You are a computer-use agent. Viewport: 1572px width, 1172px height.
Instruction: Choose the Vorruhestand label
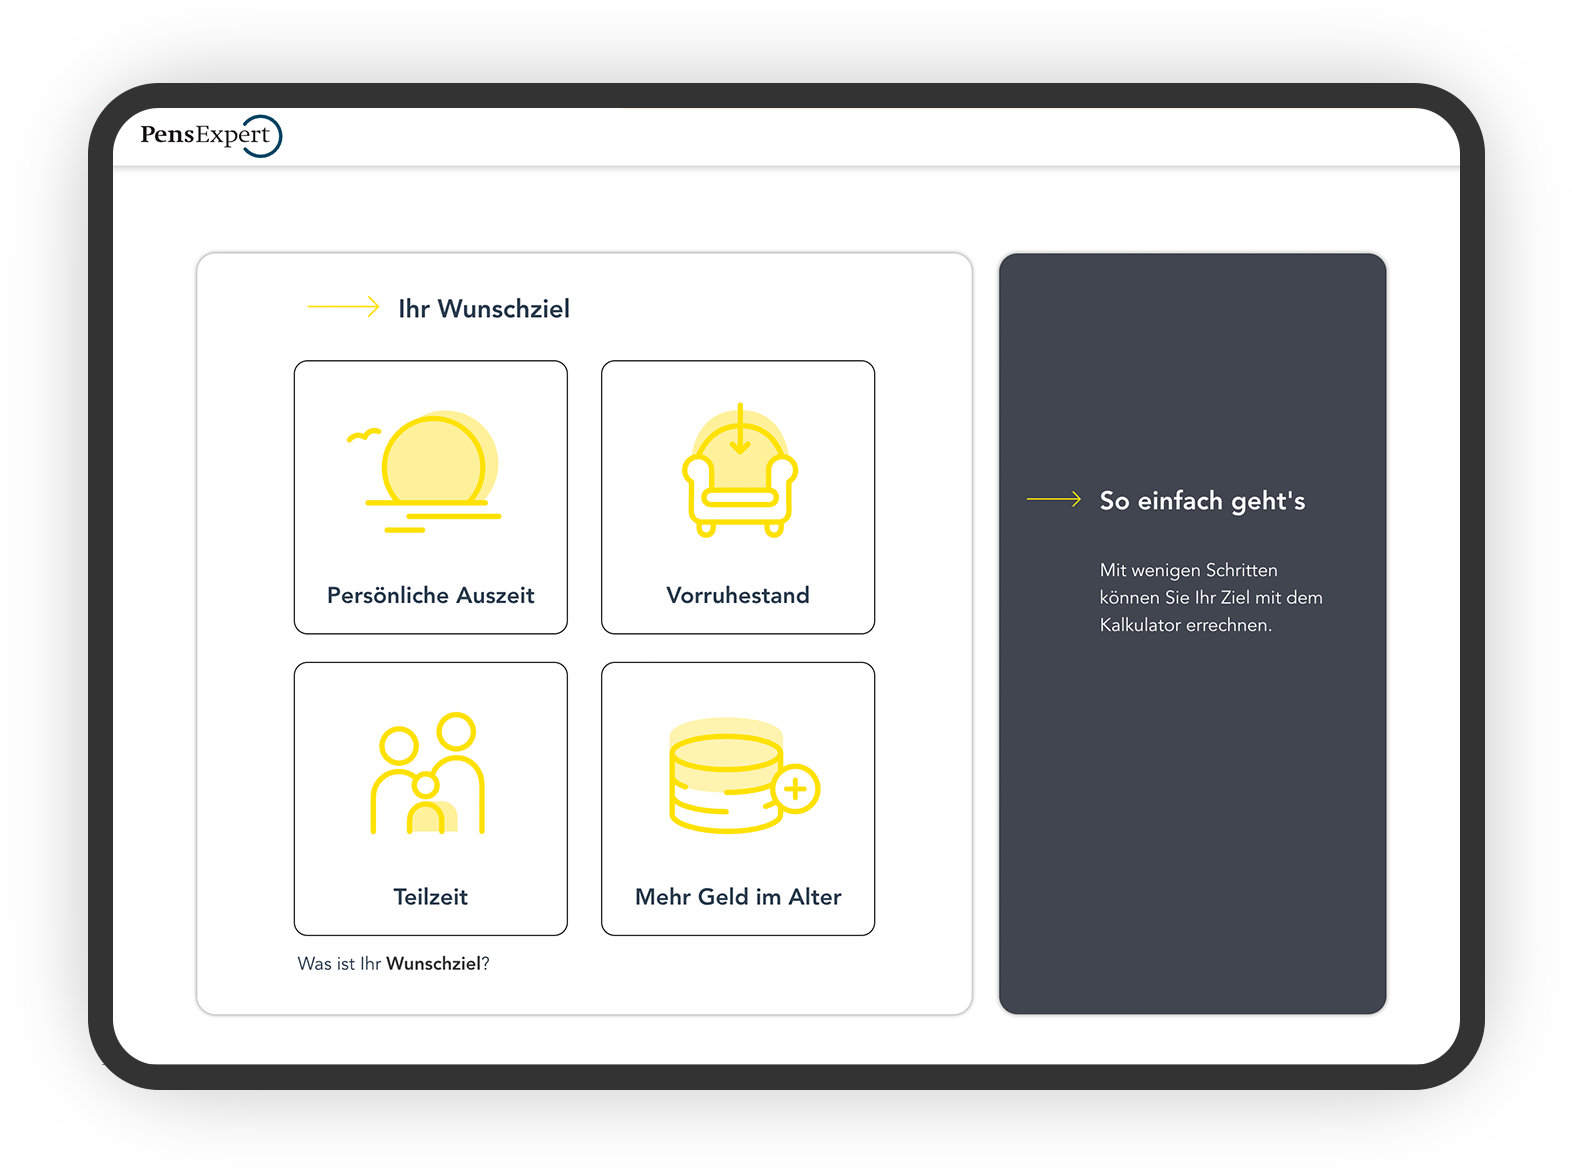pyautogui.click(x=738, y=595)
